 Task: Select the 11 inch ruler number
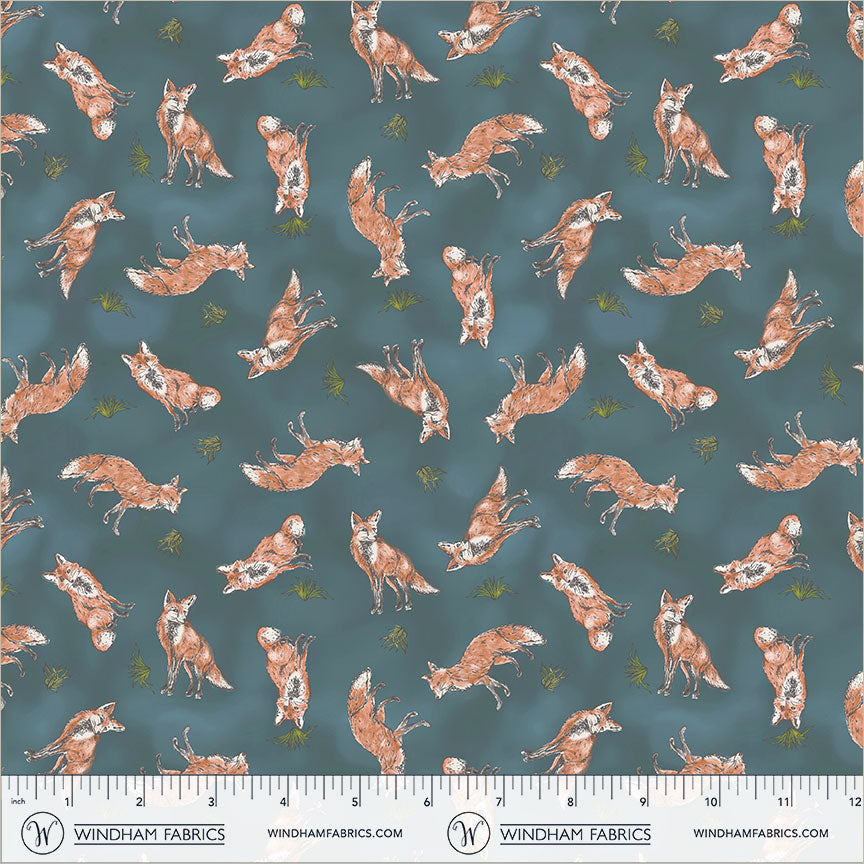pos(783,802)
